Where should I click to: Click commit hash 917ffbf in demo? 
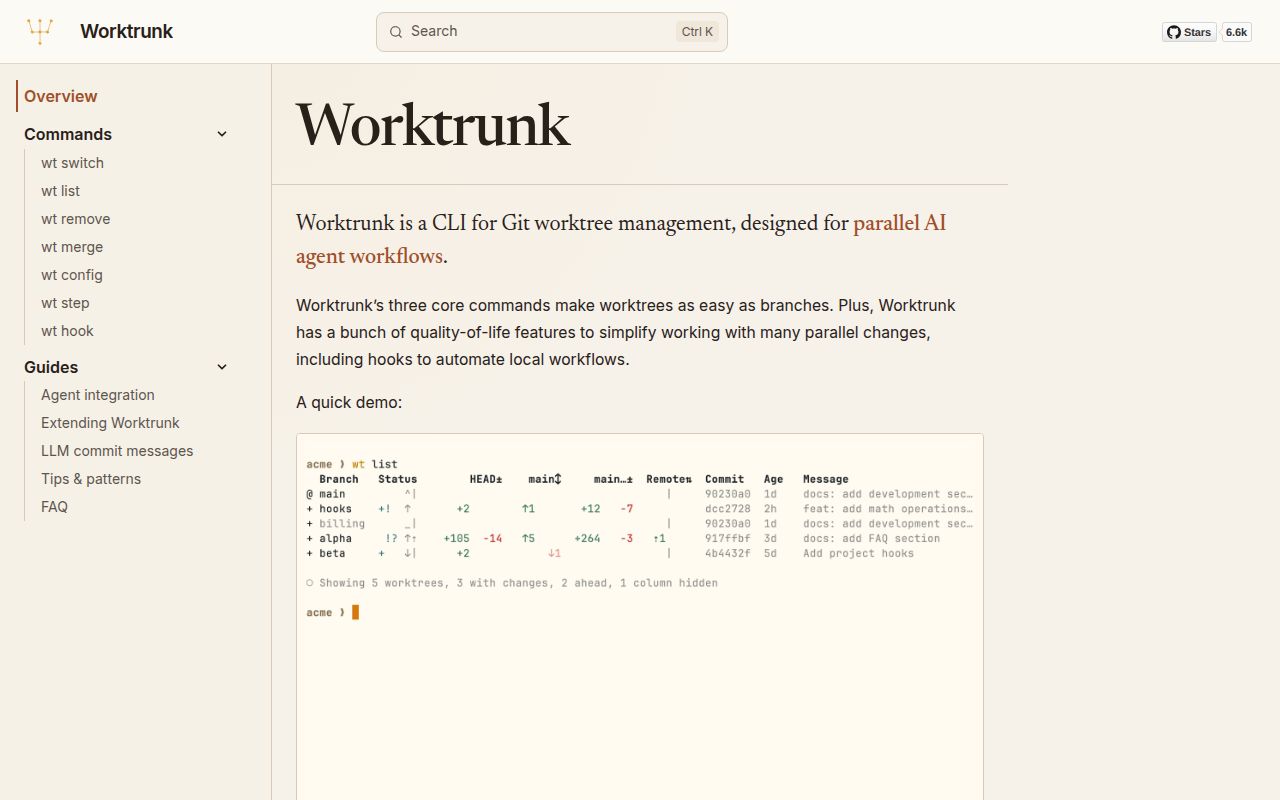point(727,539)
